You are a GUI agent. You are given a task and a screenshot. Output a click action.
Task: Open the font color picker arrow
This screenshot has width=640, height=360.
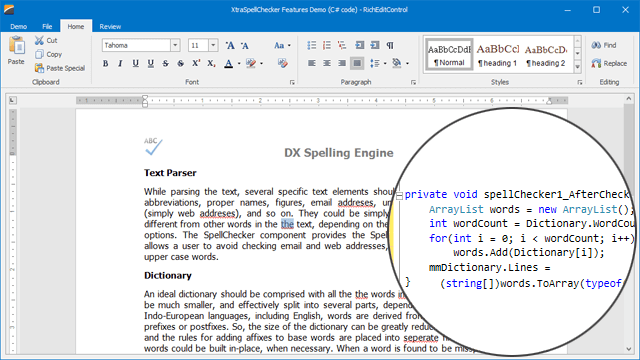click(x=239, y=64)
